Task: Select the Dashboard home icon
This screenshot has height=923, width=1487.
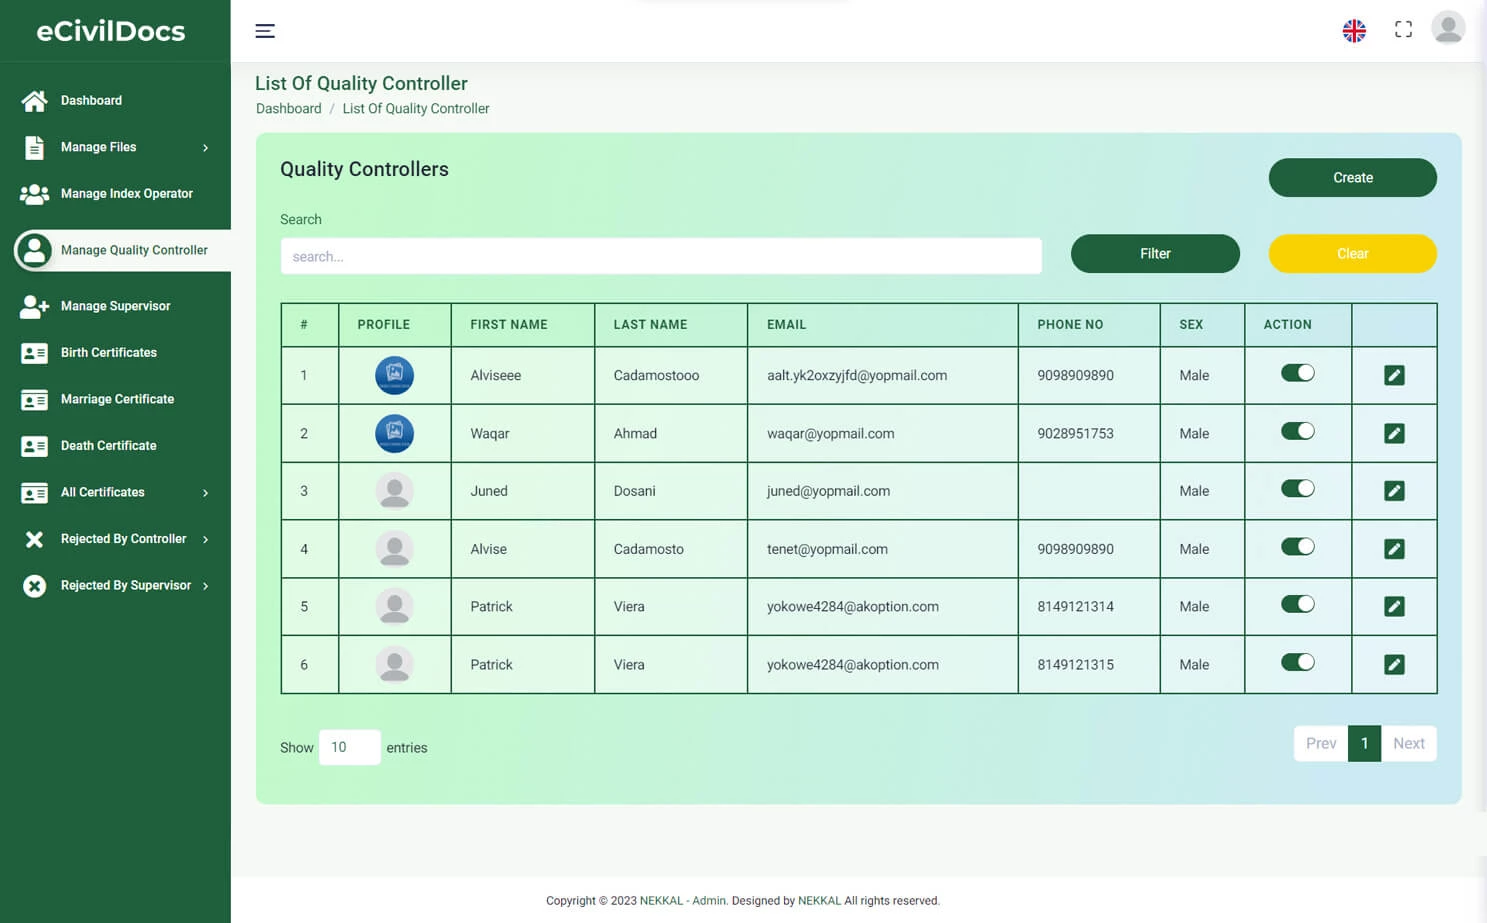Action: coord(34,100)
